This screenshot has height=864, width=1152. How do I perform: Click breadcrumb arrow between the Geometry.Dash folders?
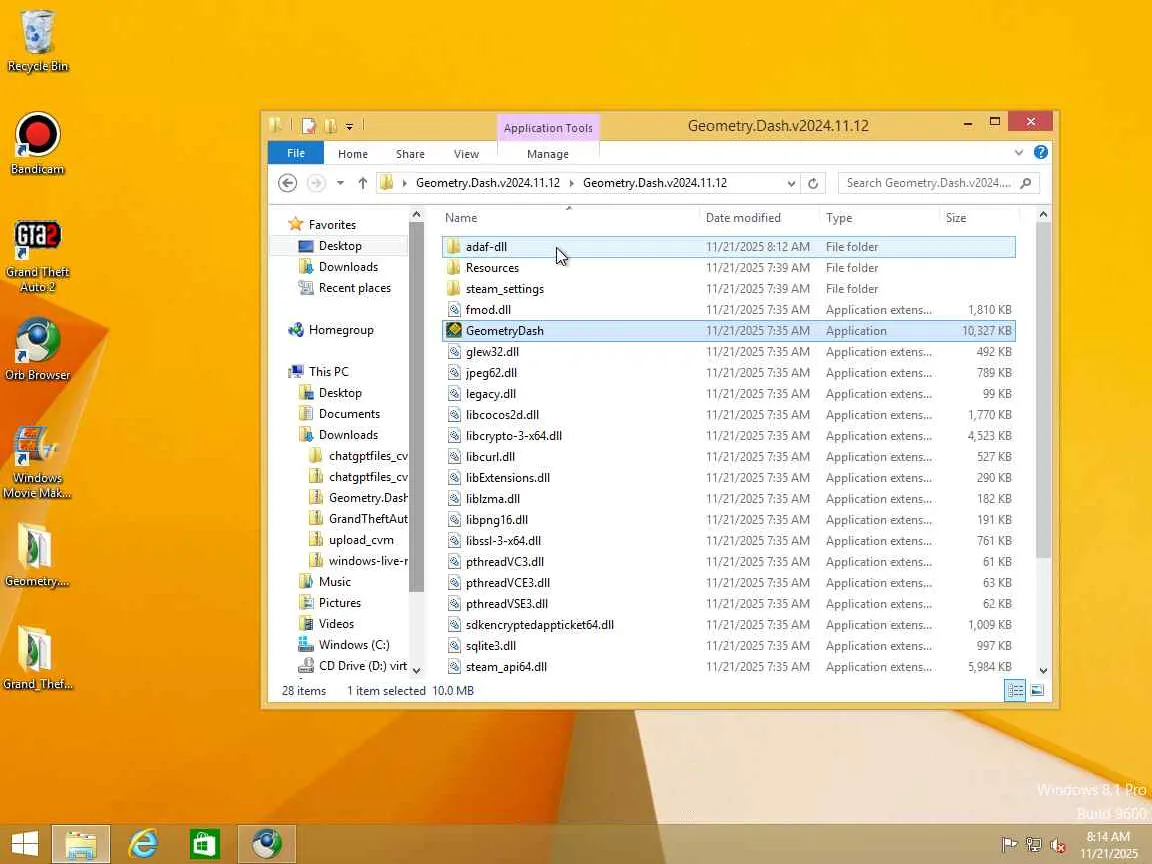click(x=571, y=183)
